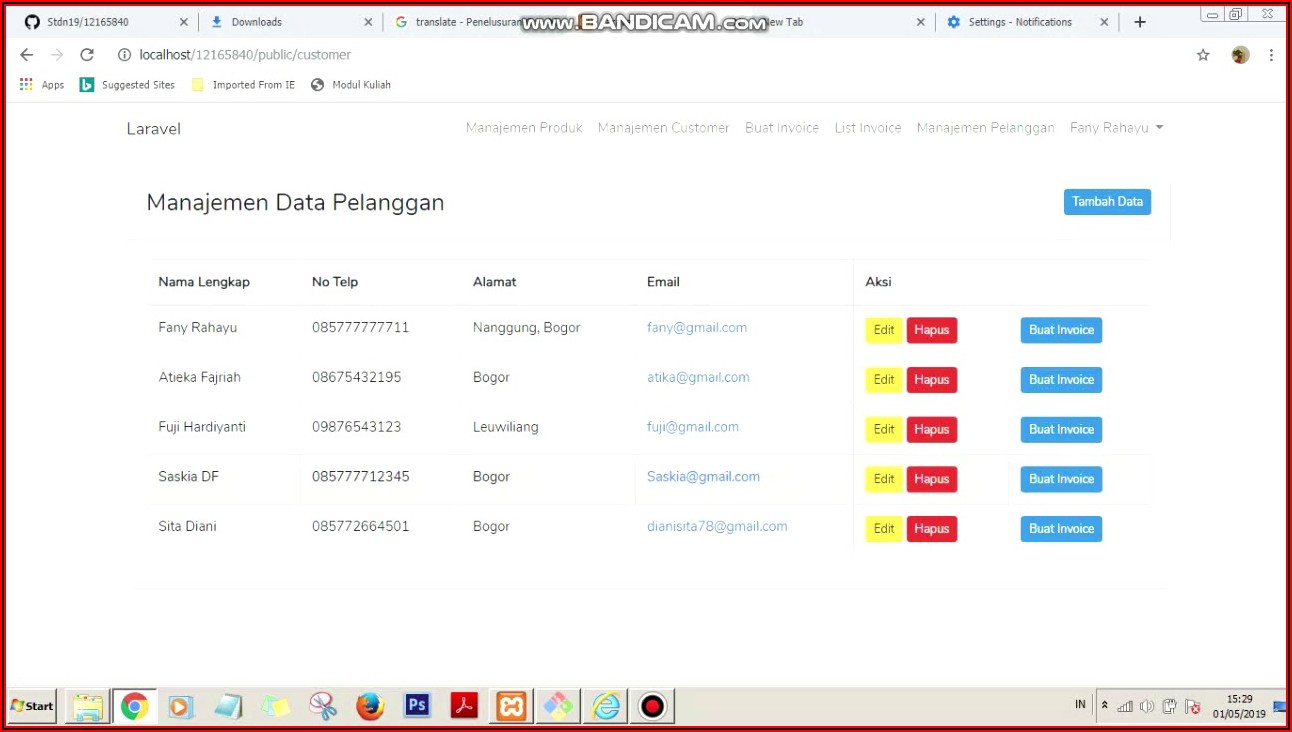Launch Firefox from the taskbar
The image size is (1292, 732).
coord(370,706)
